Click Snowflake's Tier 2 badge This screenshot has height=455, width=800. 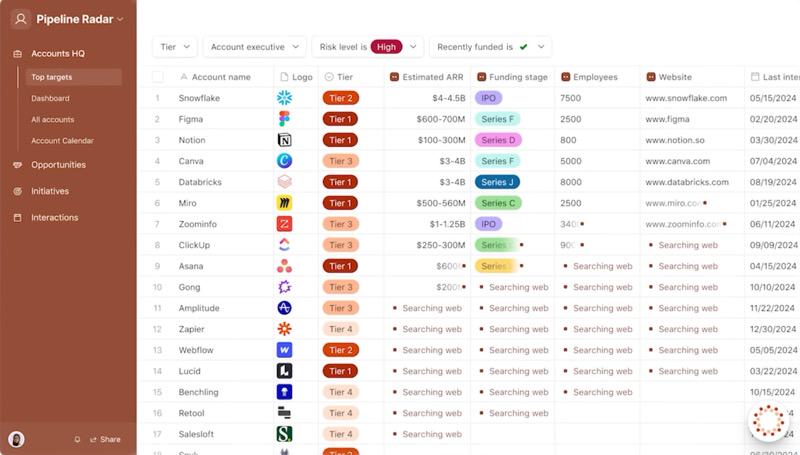coord(340,98)
